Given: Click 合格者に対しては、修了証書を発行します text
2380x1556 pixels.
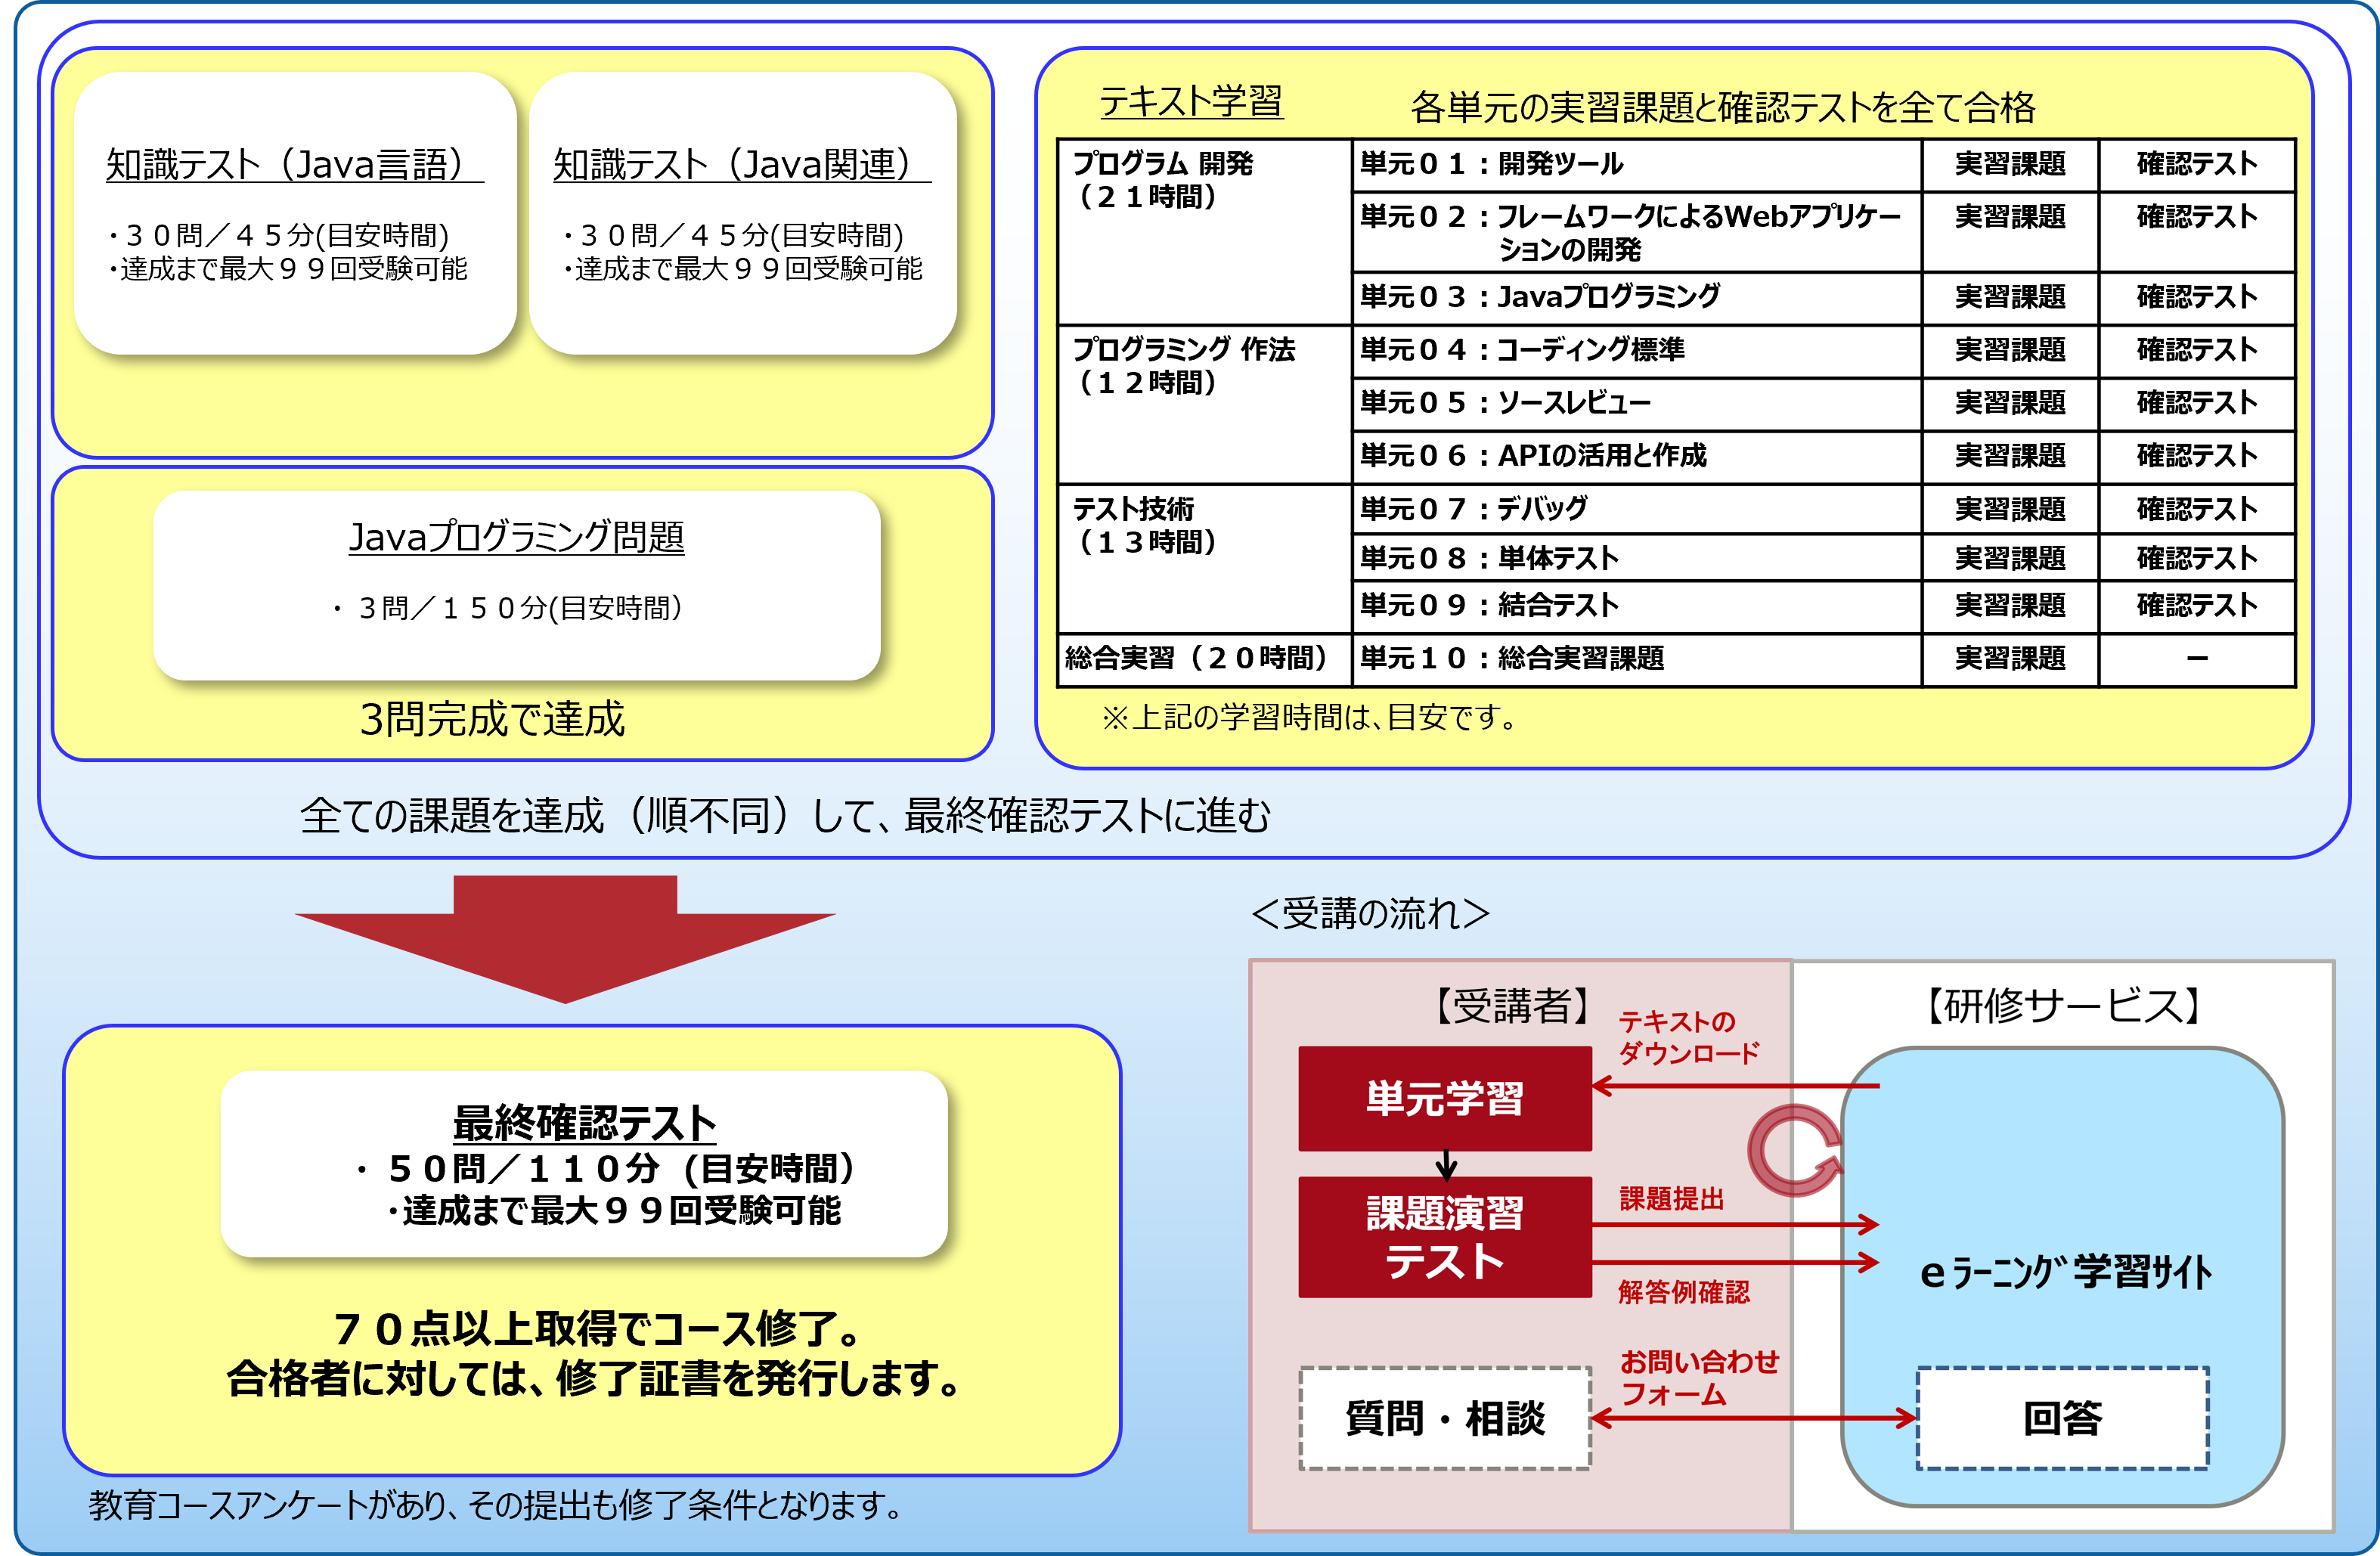Looking at the screenshot, I should point(595,1379).
